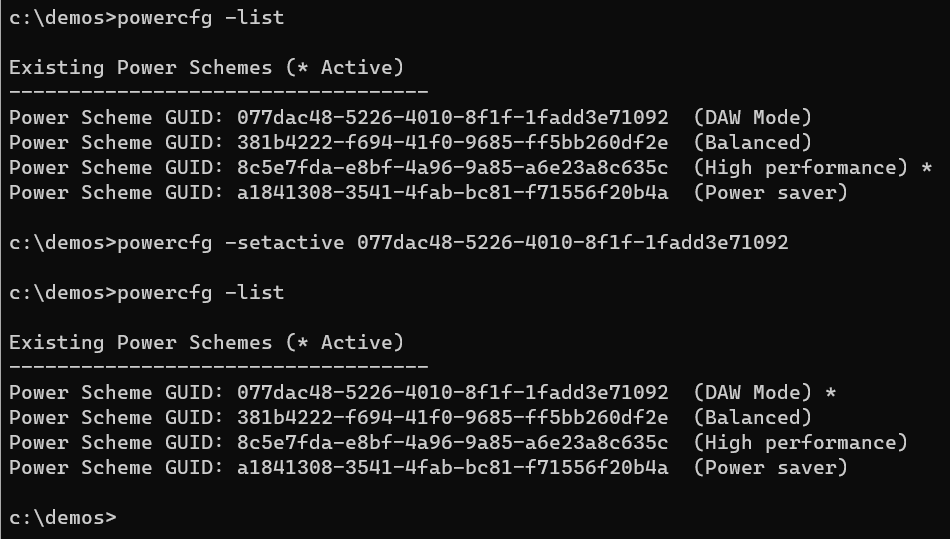Screen dimensions: 950x539
Task: Click the asterisk after High performance
Action: (x=927, y=167)
